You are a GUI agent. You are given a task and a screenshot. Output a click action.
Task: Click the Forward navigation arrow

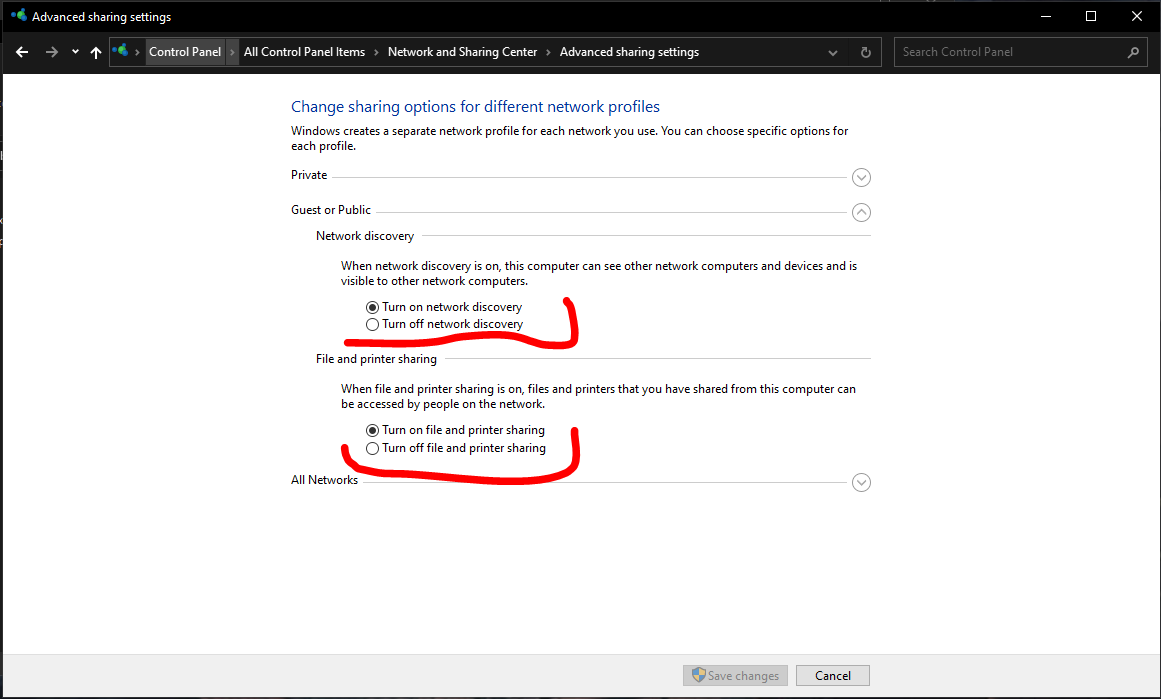pyautogui.click(x=52, y=52)
